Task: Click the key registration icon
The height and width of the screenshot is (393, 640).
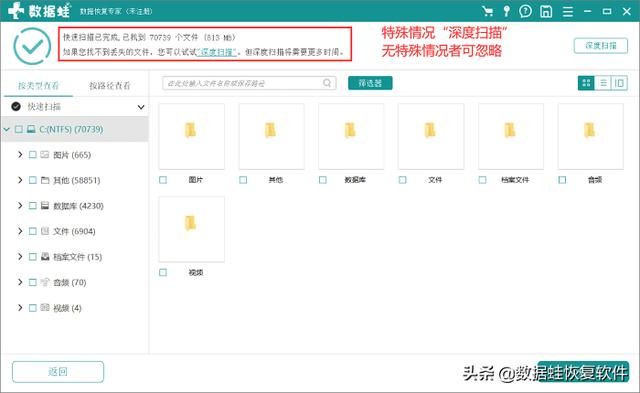Action: [507, 11]
